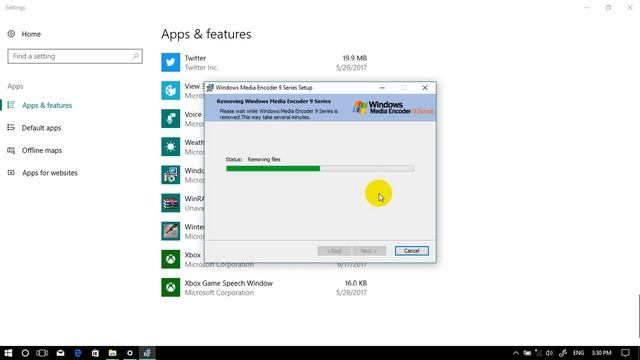Switch to Media Encoder setup on taskbar
The image size is (640, 360).
click(147, 353)
